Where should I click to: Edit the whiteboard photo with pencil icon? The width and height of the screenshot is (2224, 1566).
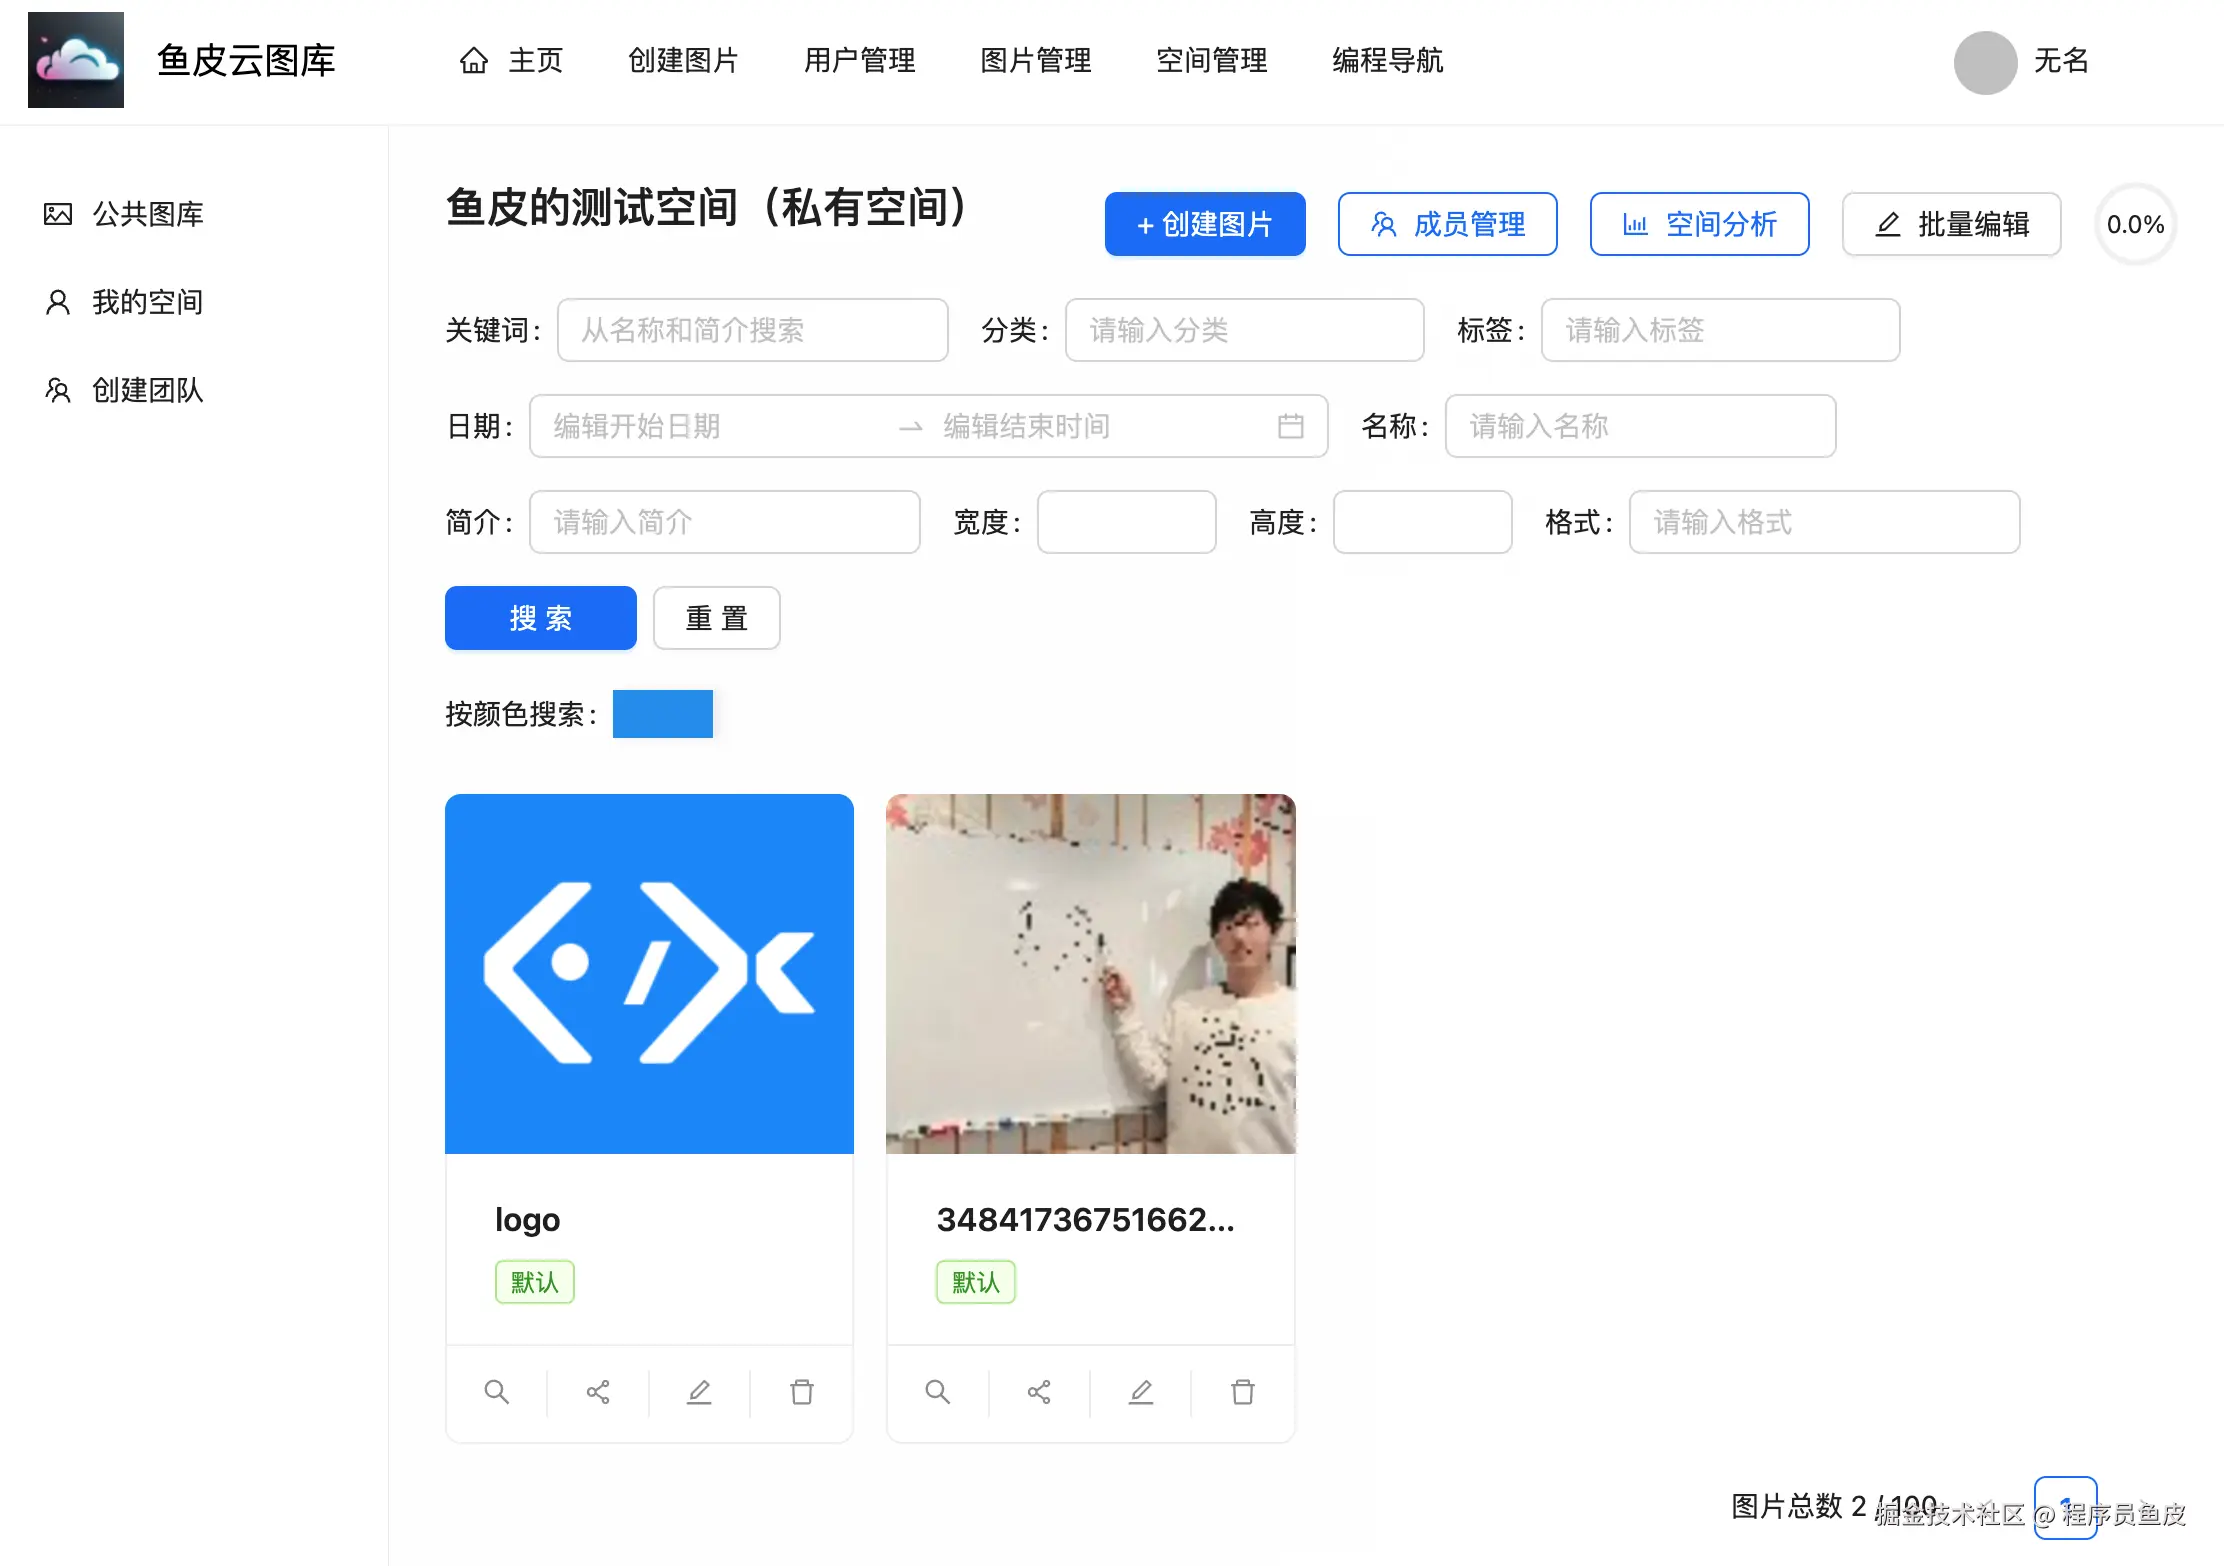[1141, 1391]
